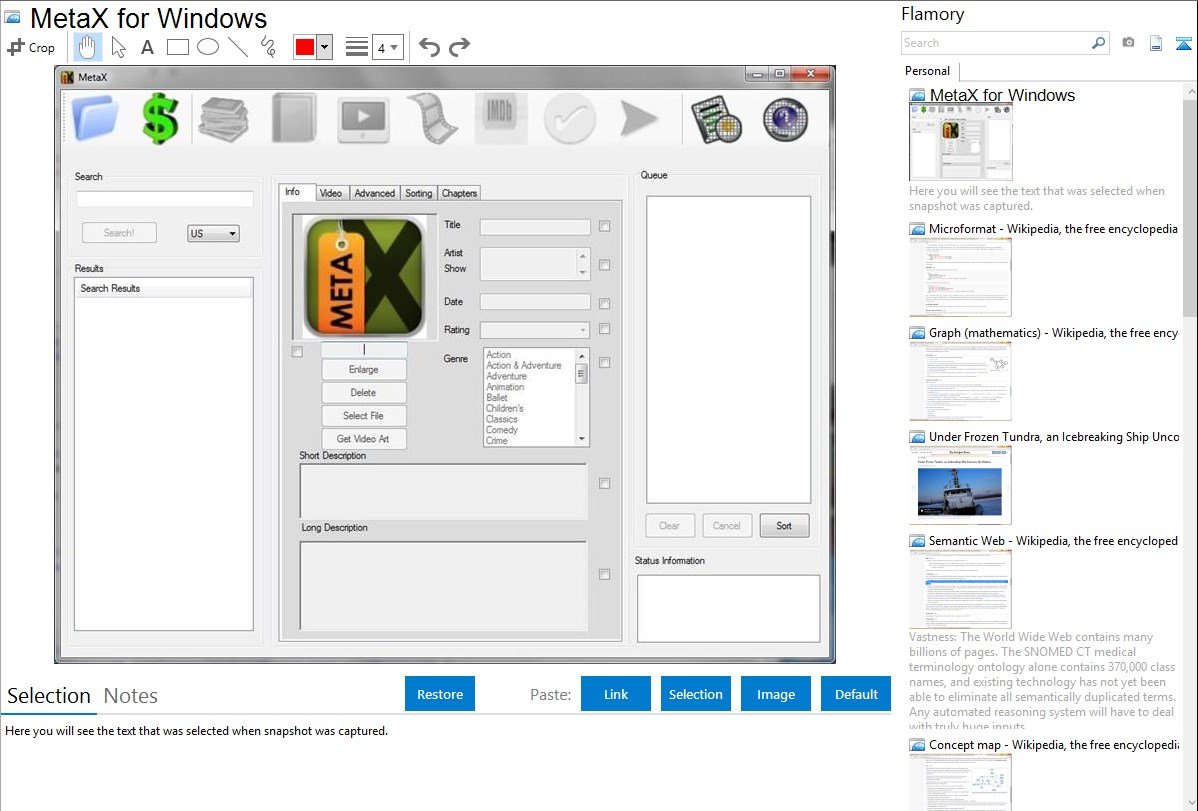Click the Flamory Search input box

click(996, 43)
